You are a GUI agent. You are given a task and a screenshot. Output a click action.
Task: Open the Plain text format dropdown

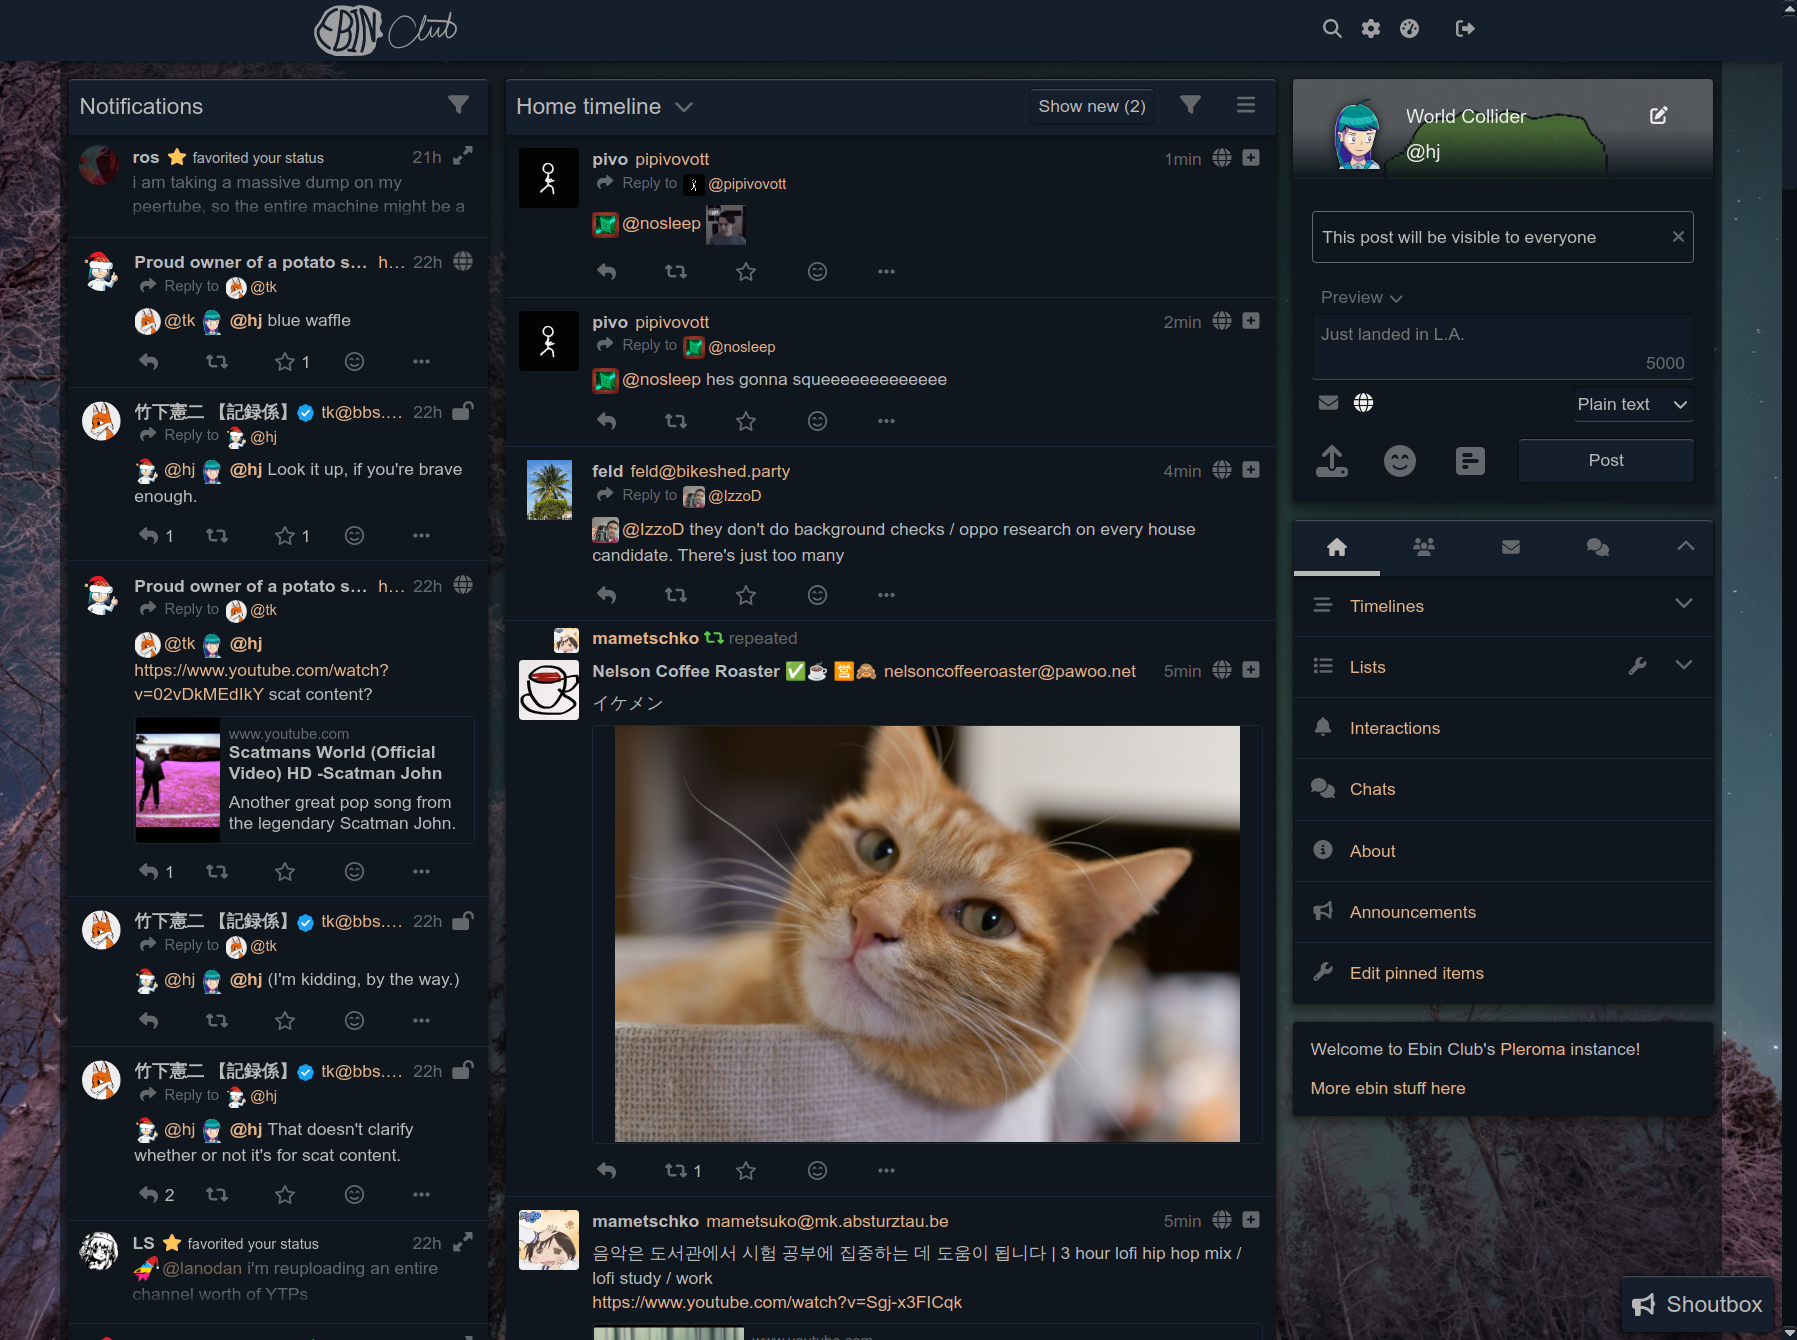pos(1632,404)
